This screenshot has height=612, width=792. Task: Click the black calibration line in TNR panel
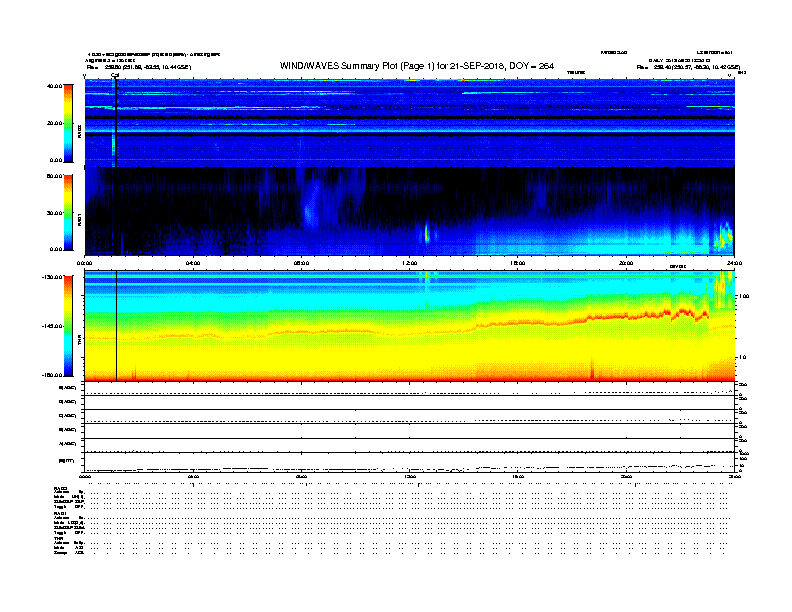click(117, 326)
